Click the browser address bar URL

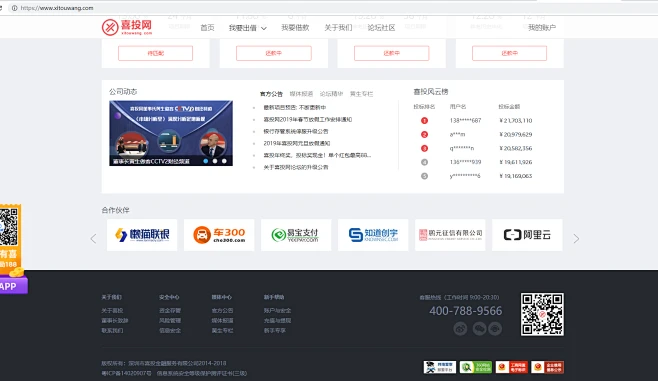click(57, 8)
